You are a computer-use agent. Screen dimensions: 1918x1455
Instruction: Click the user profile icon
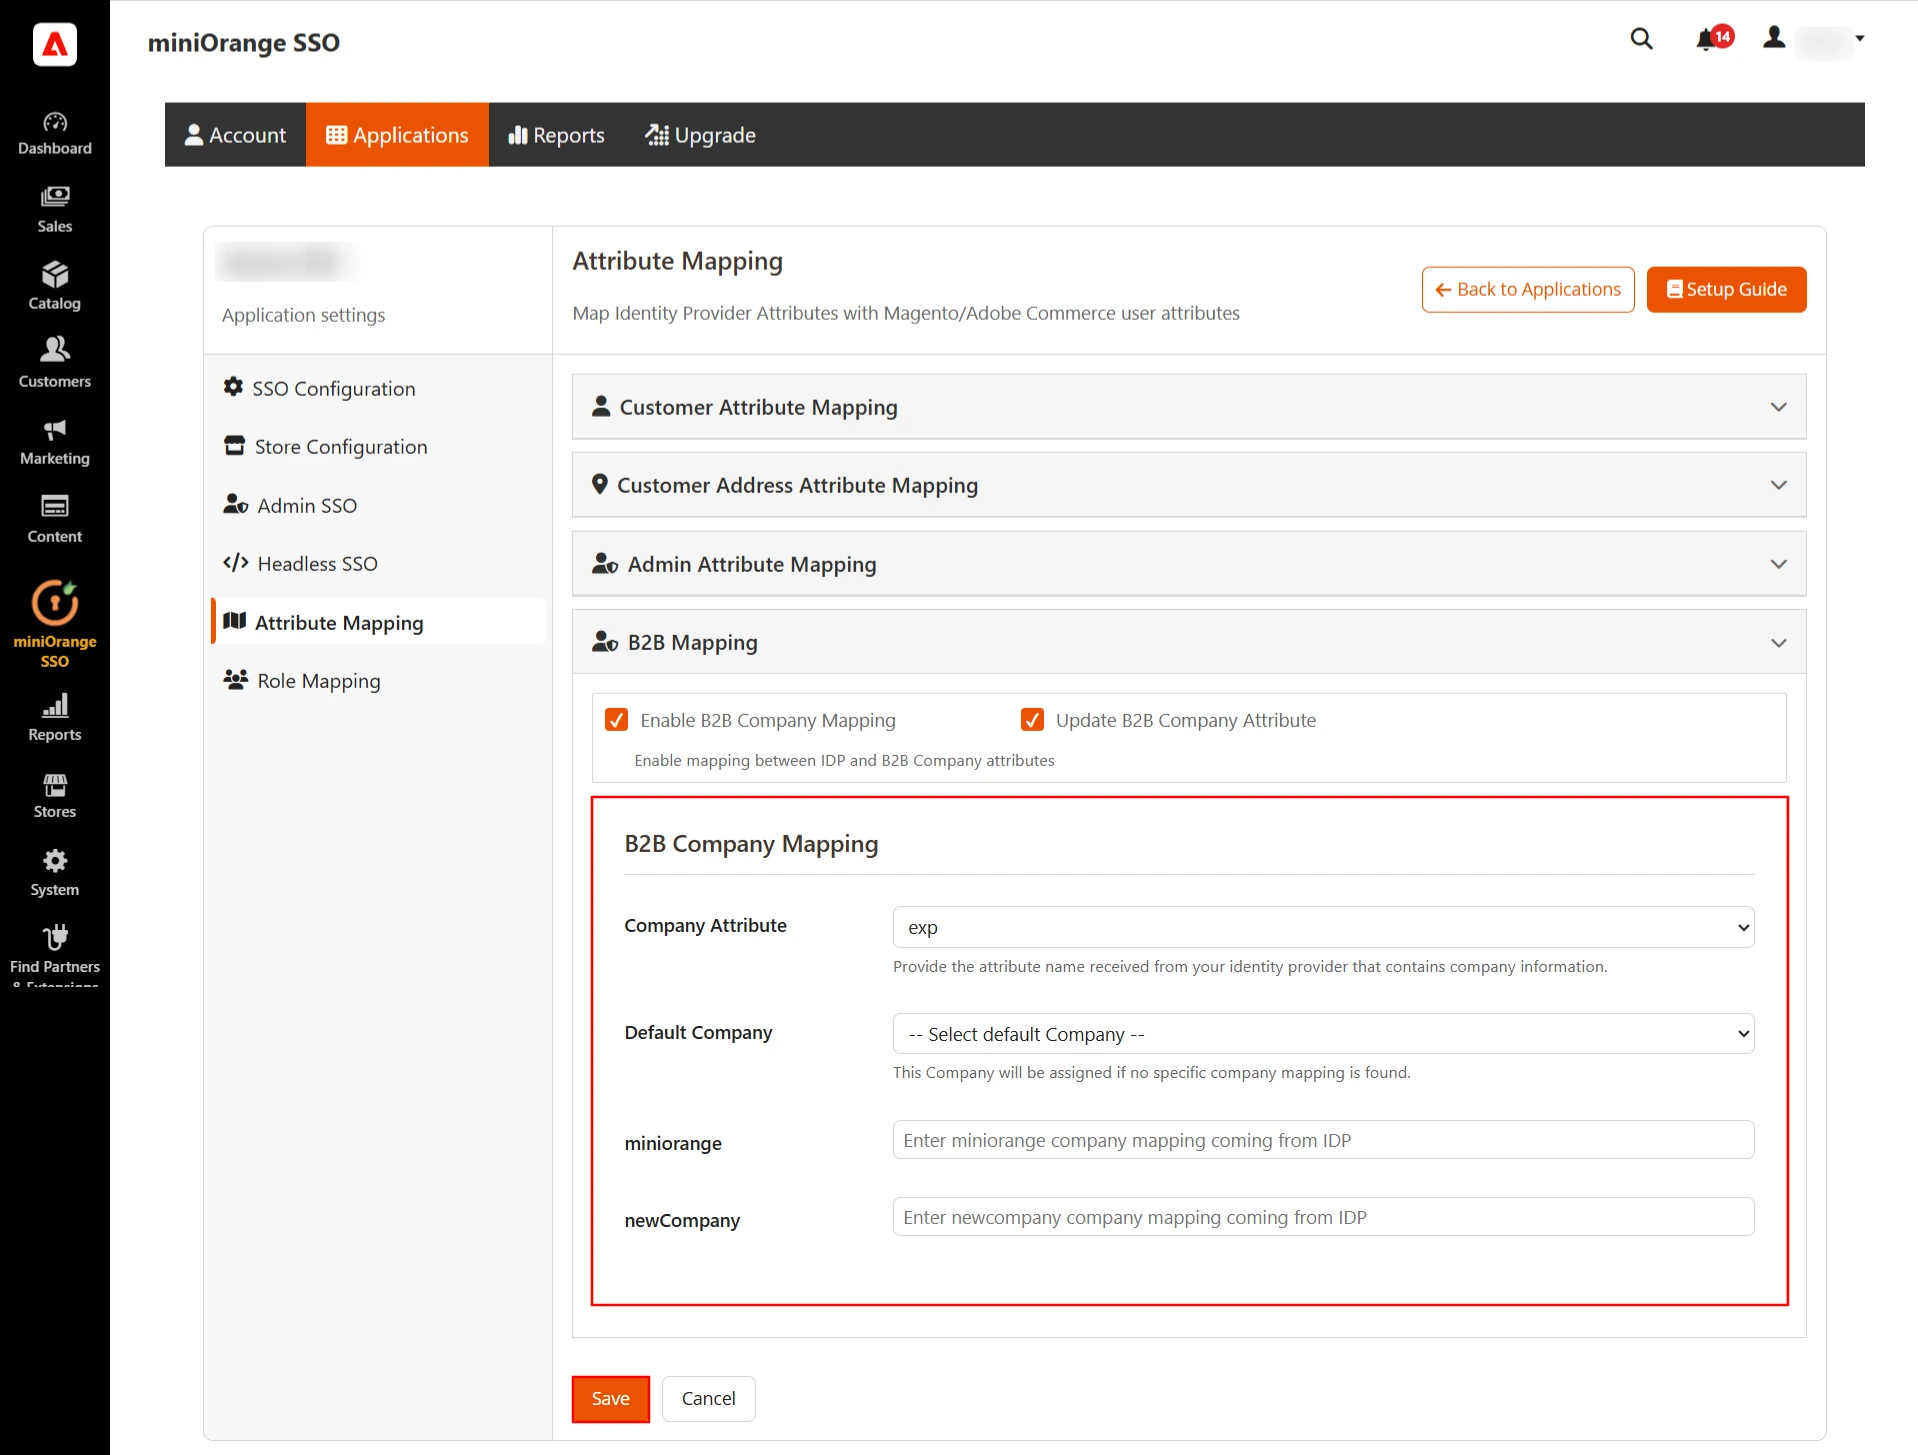click(1774, 38)
